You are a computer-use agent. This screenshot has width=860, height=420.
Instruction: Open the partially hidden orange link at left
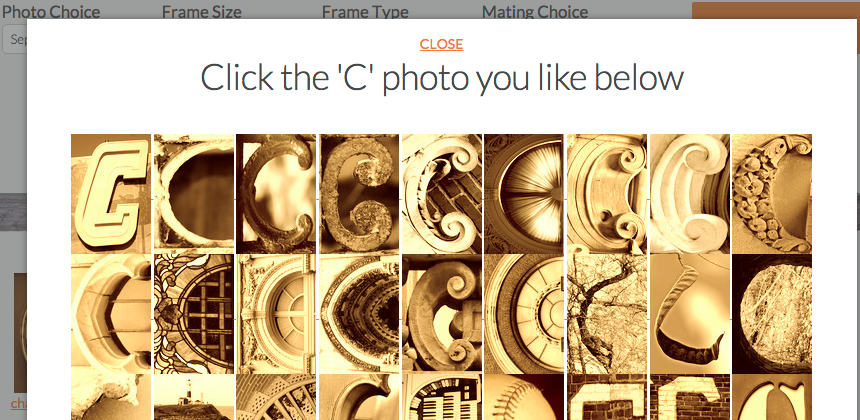pos(19,404)
